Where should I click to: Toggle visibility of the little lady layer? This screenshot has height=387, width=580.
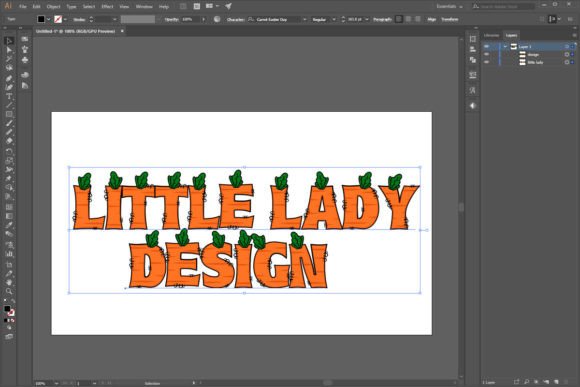487,62
